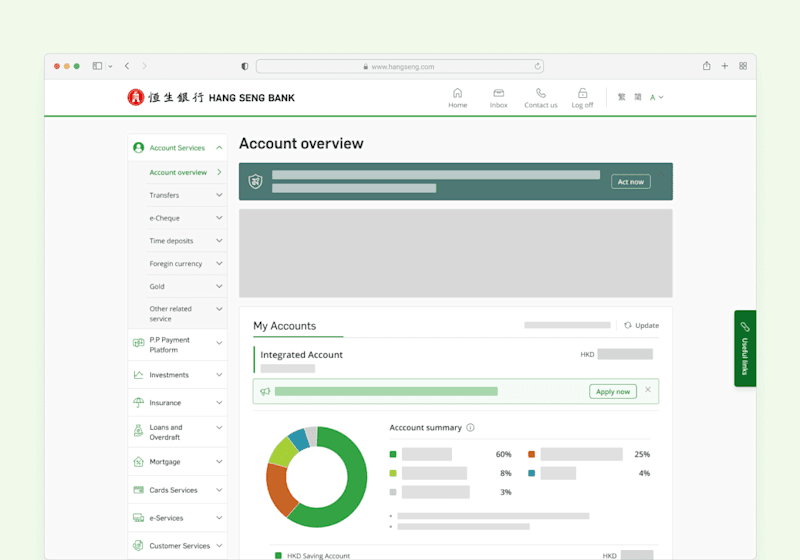Open the Cards Services menu item
The height and width of the screenshot is (560, 800).
click(x=177, y=490)
